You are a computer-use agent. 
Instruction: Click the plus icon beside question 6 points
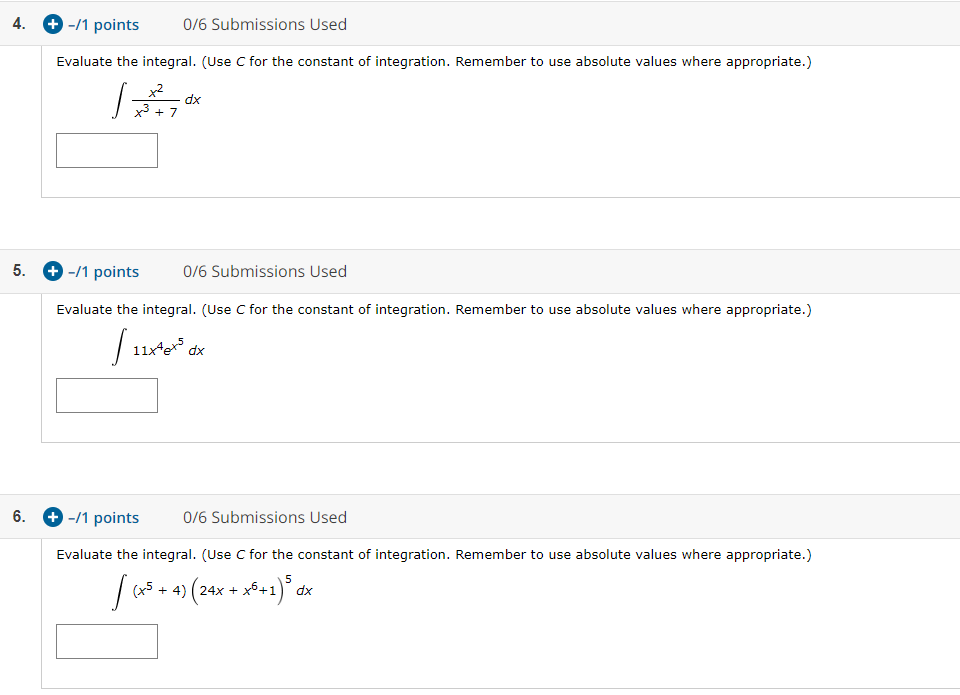tap(52, 517)
